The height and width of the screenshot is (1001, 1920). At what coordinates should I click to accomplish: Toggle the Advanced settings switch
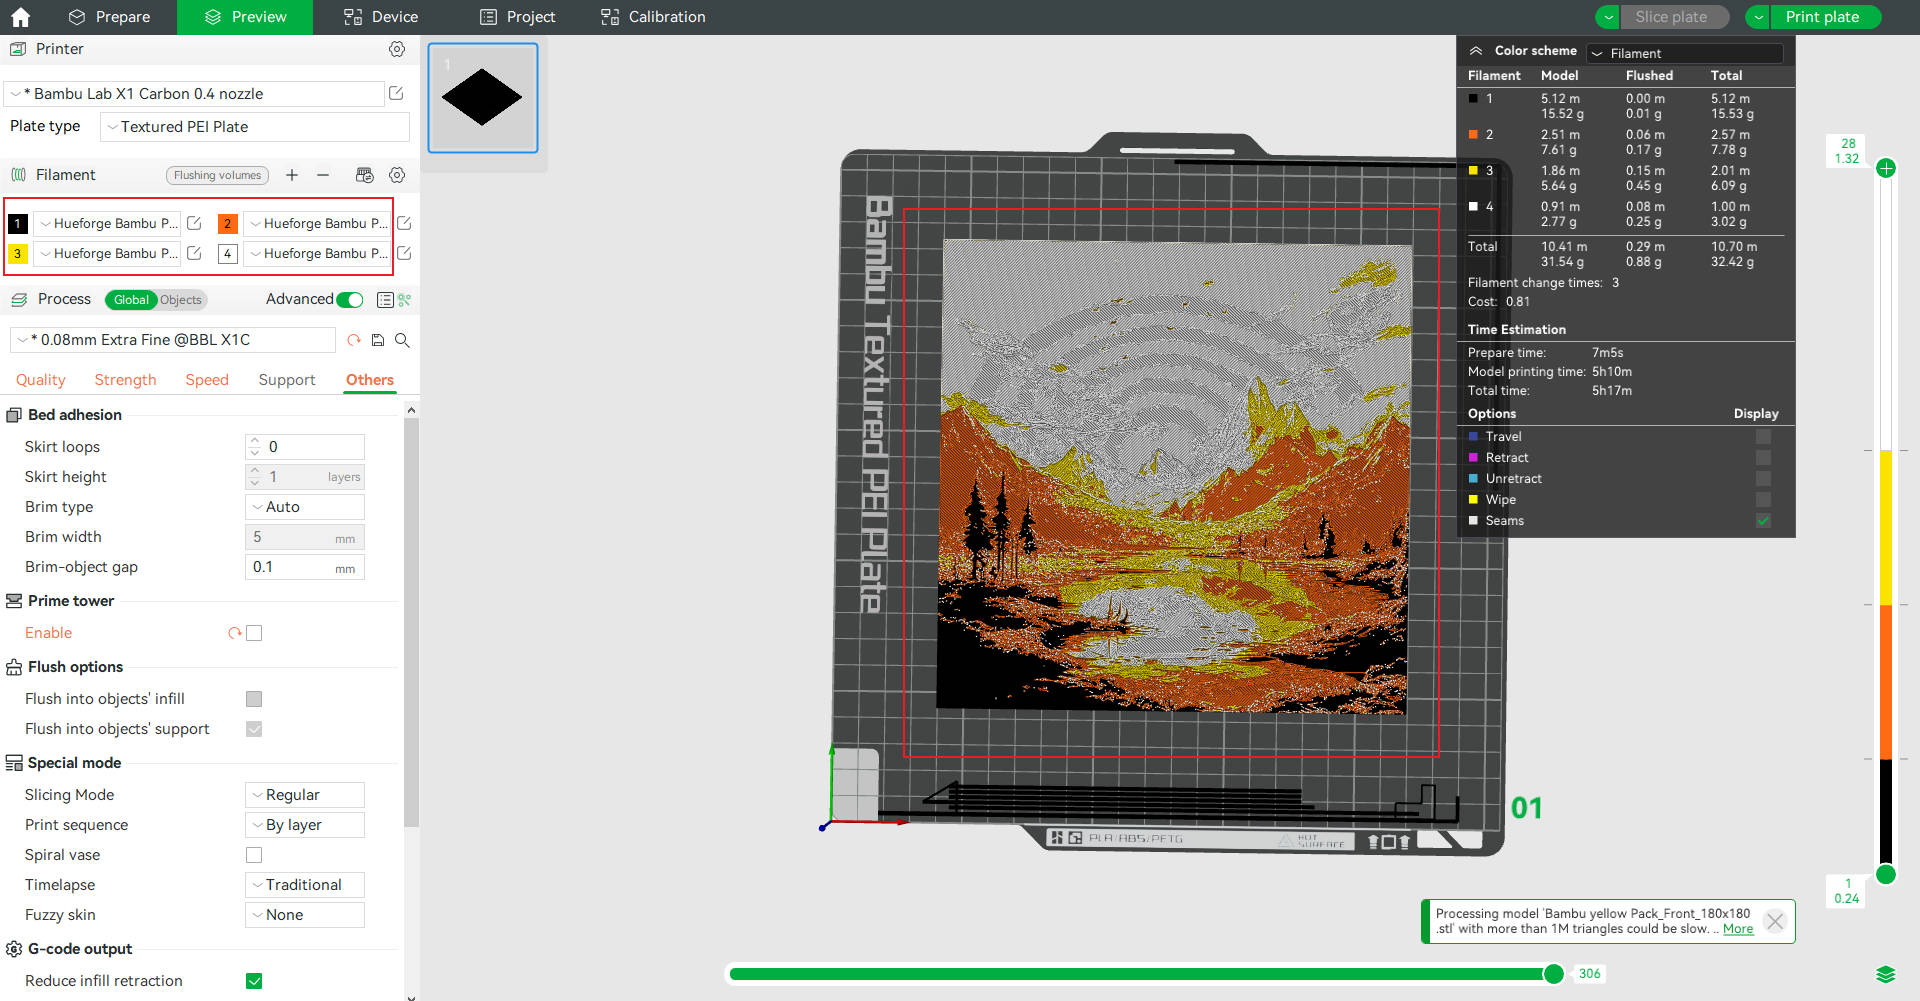coord(350,300)
